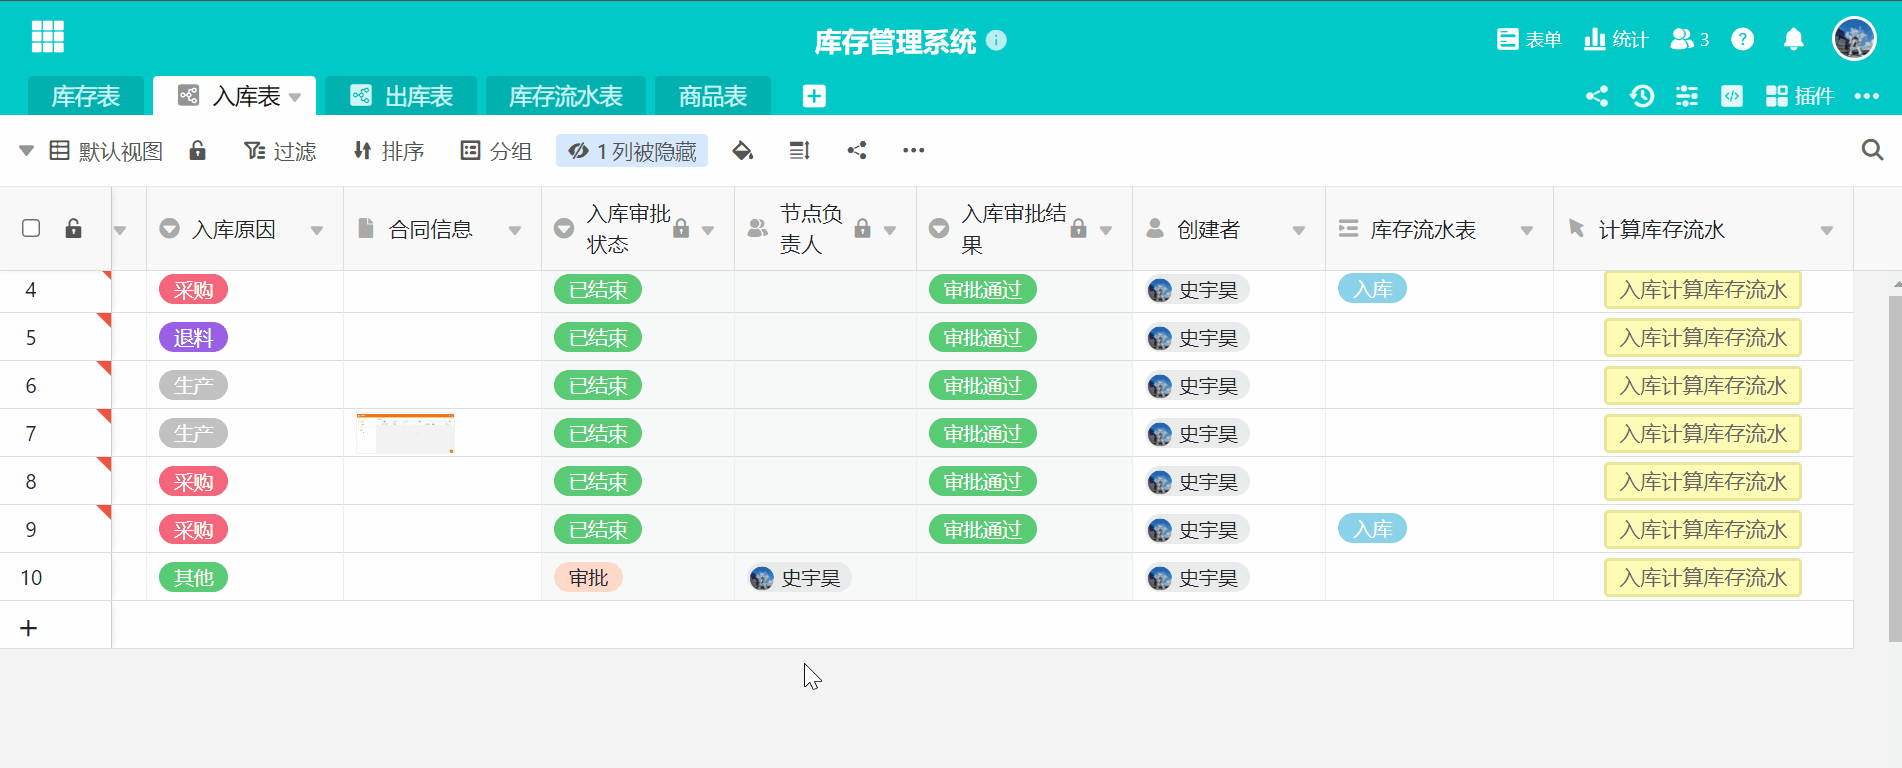Screen dimensions: 1902x768
Task: Show the 1 列被隐藏 hidden columns panel
Action: (x=632, y=151)
